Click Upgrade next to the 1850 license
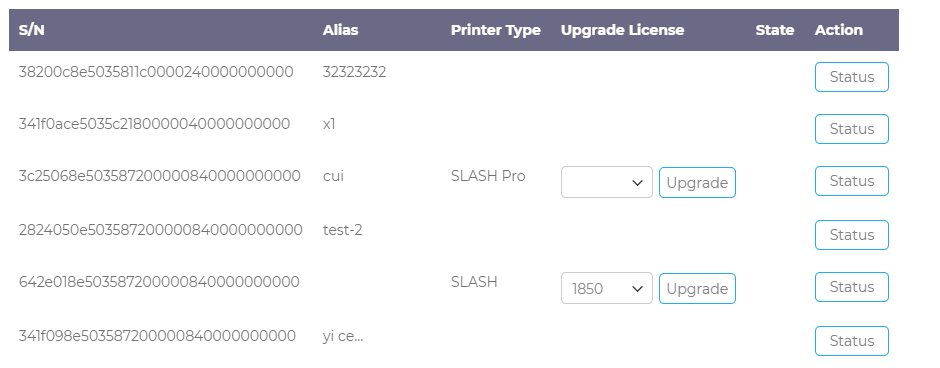940x368 pixels. point(697,289)
